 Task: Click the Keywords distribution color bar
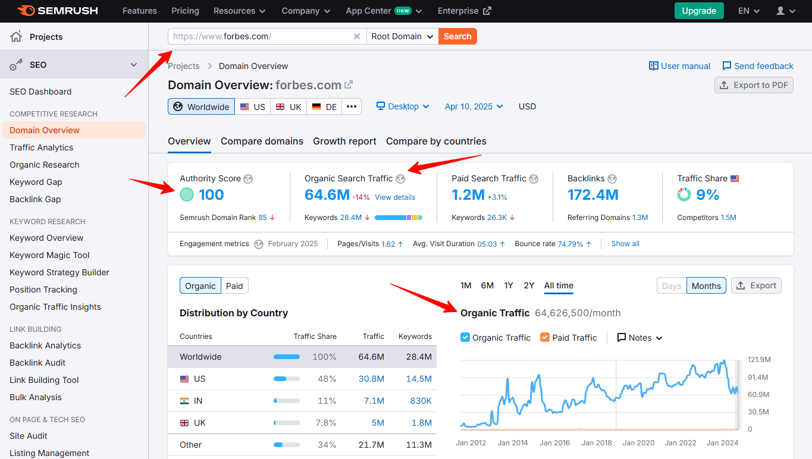point(398,218)
